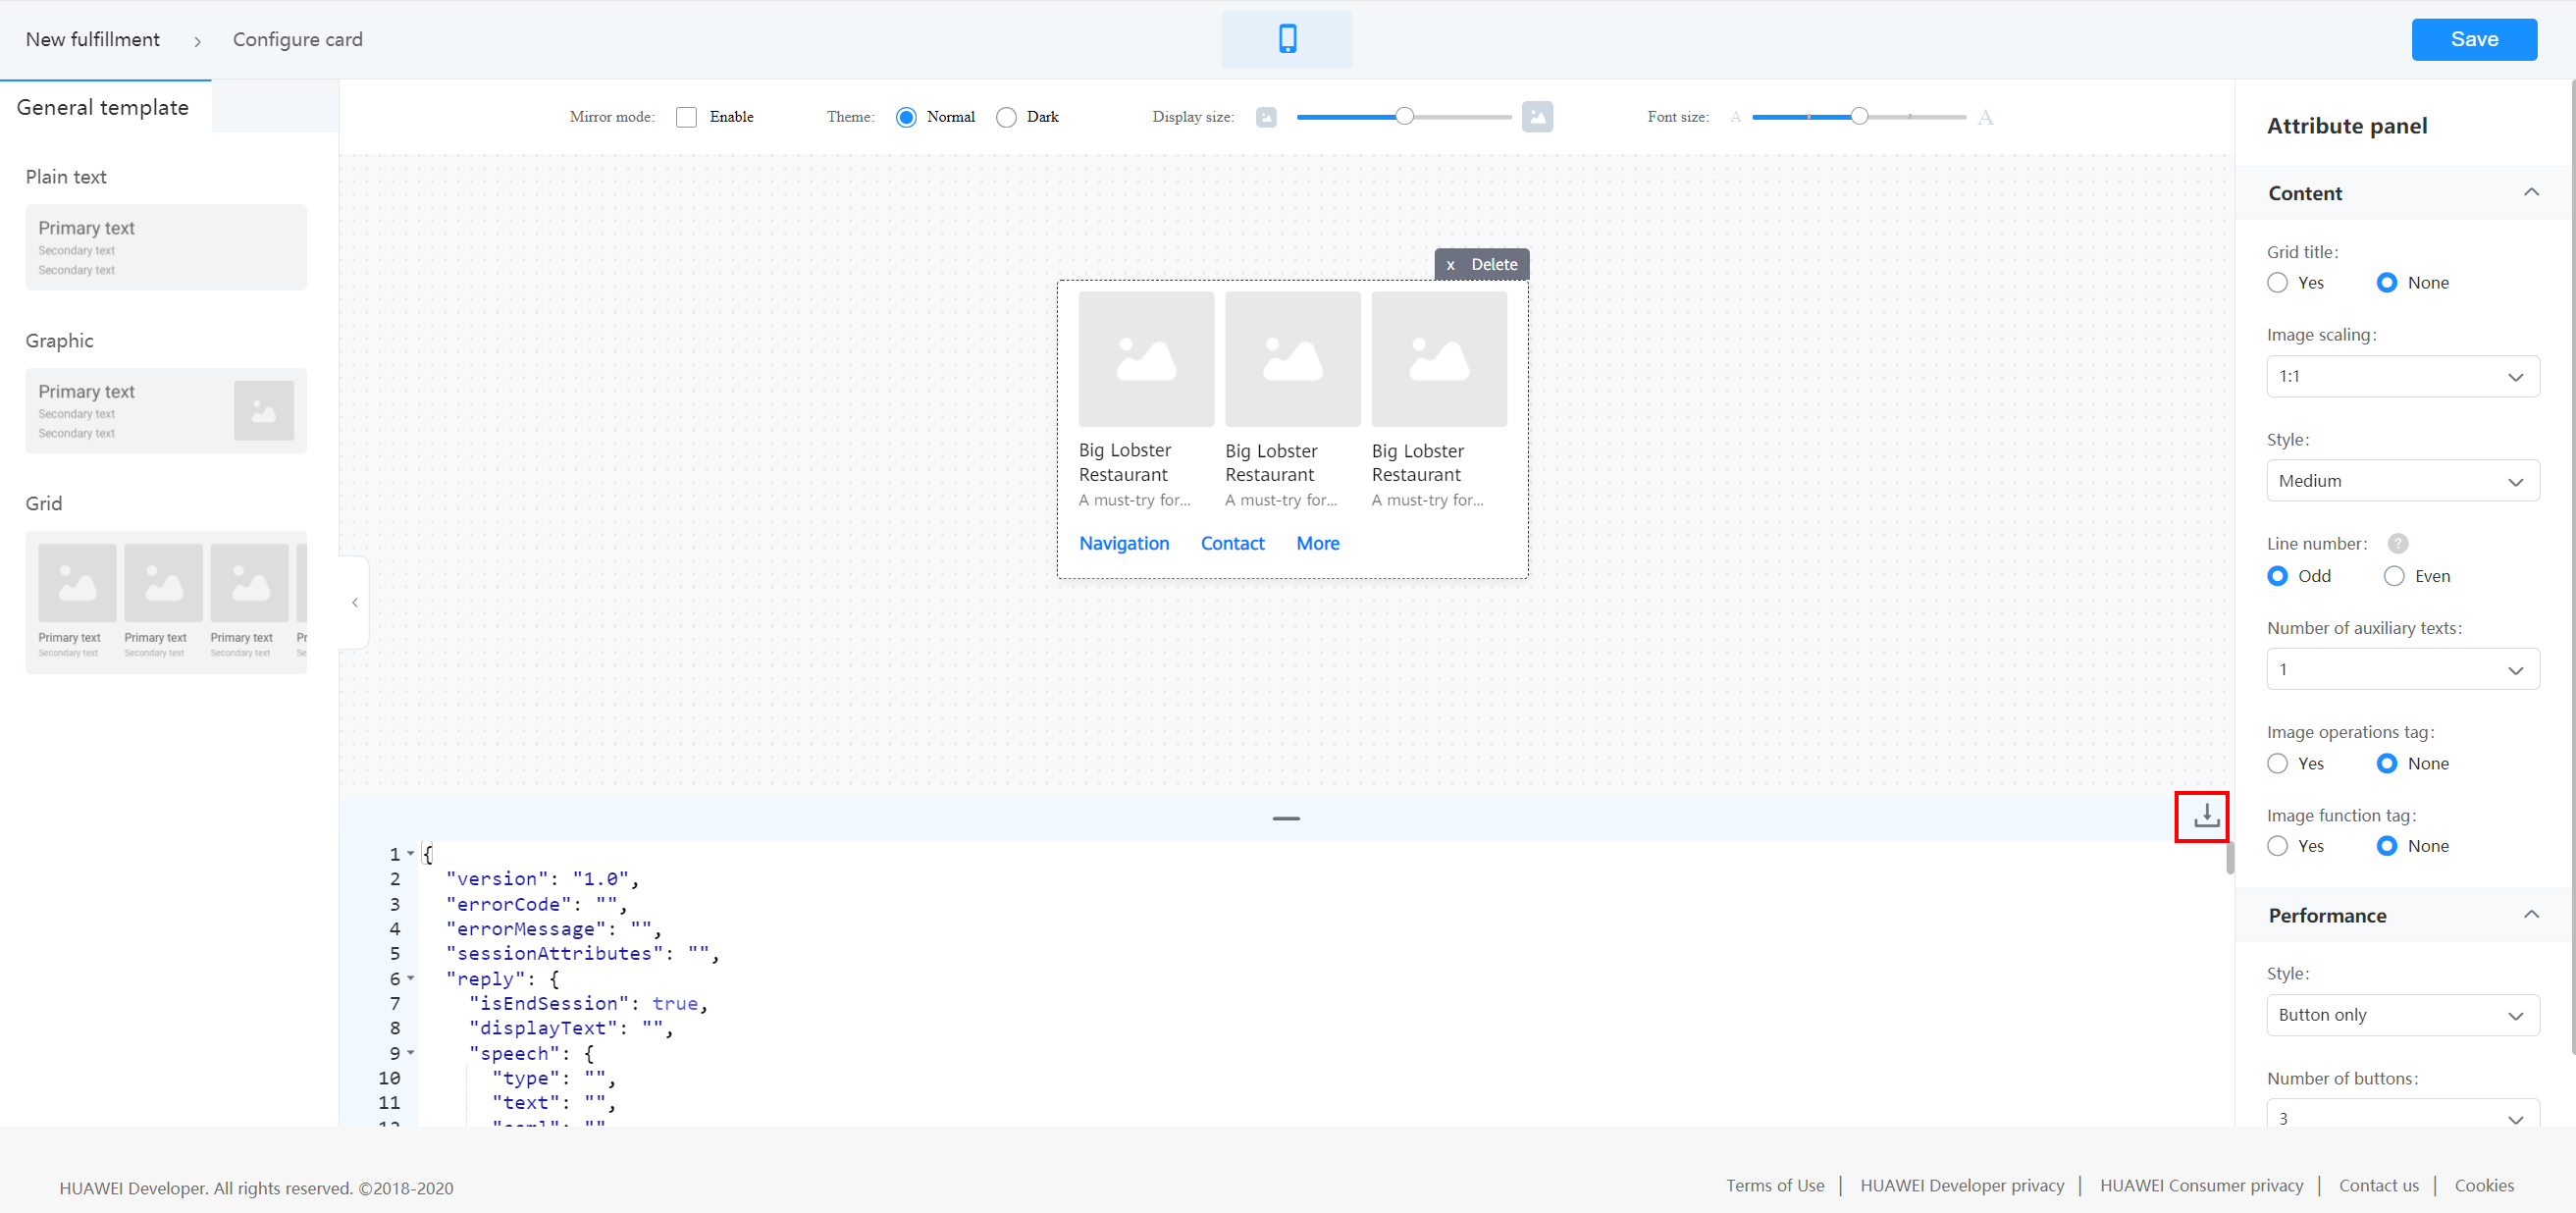
Task: Click the first Big Lobster image placeholder
Action: [x=1146, y=359]
